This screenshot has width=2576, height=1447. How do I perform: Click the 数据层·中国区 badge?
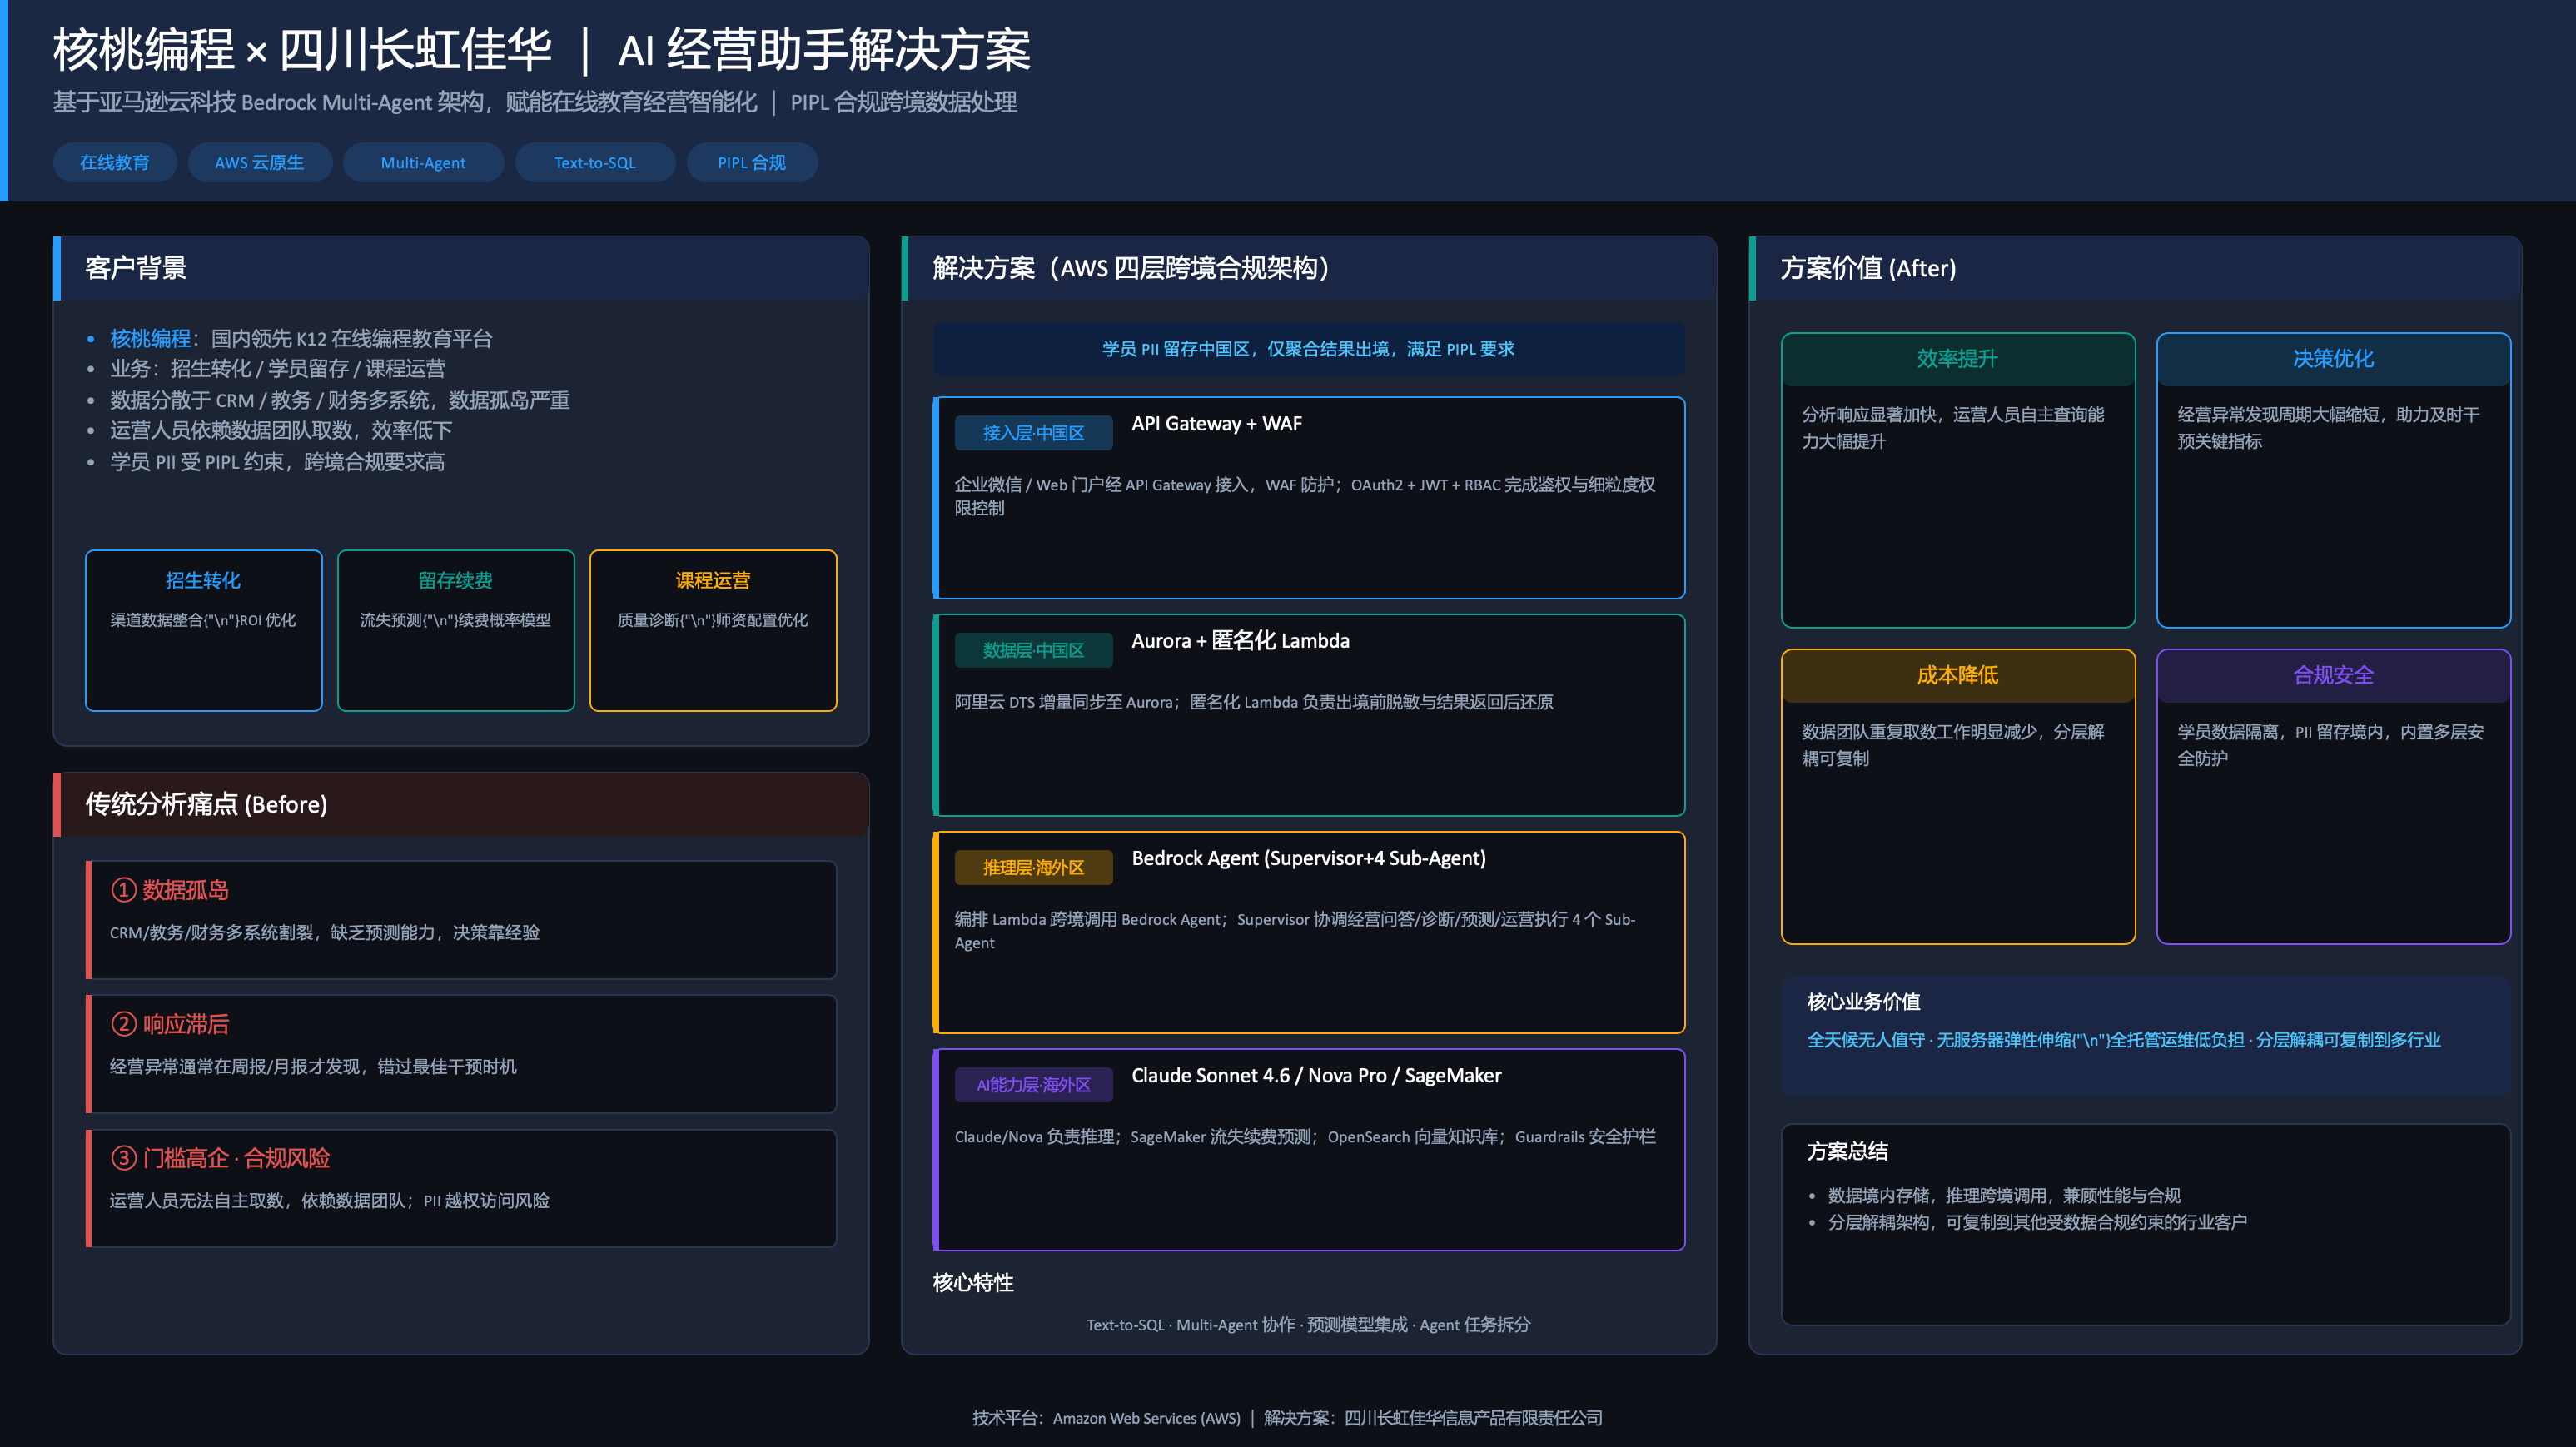tap(1034, 650)
